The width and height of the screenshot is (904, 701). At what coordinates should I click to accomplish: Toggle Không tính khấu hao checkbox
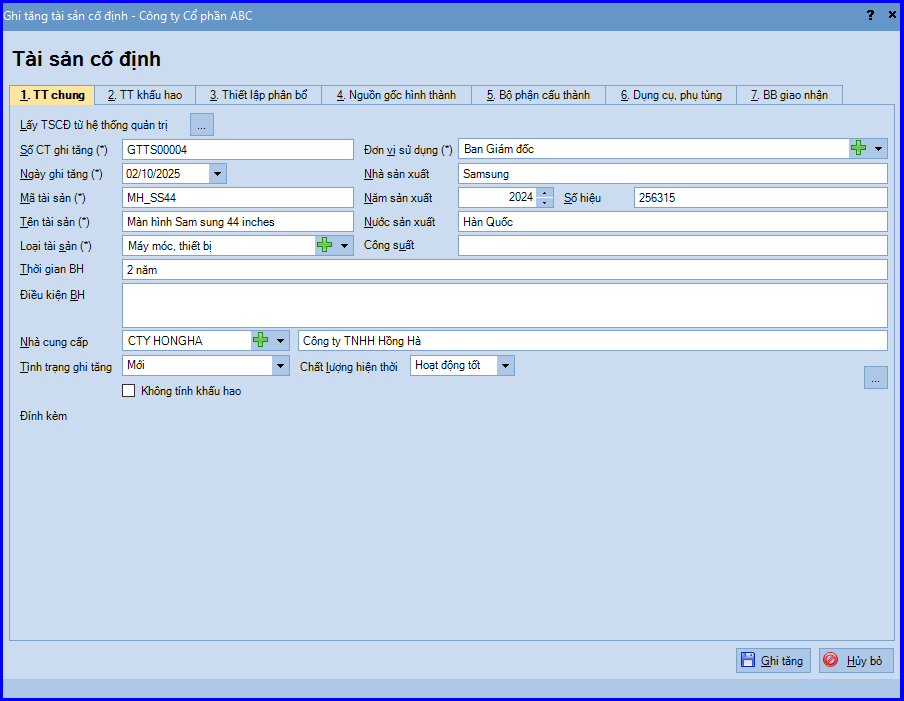click(x=129, y=391)
